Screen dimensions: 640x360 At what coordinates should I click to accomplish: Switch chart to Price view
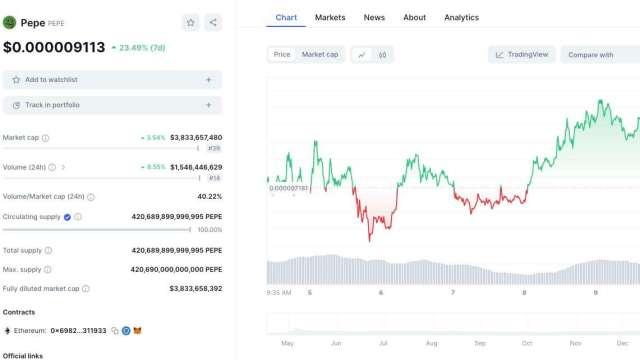[282, 54]
